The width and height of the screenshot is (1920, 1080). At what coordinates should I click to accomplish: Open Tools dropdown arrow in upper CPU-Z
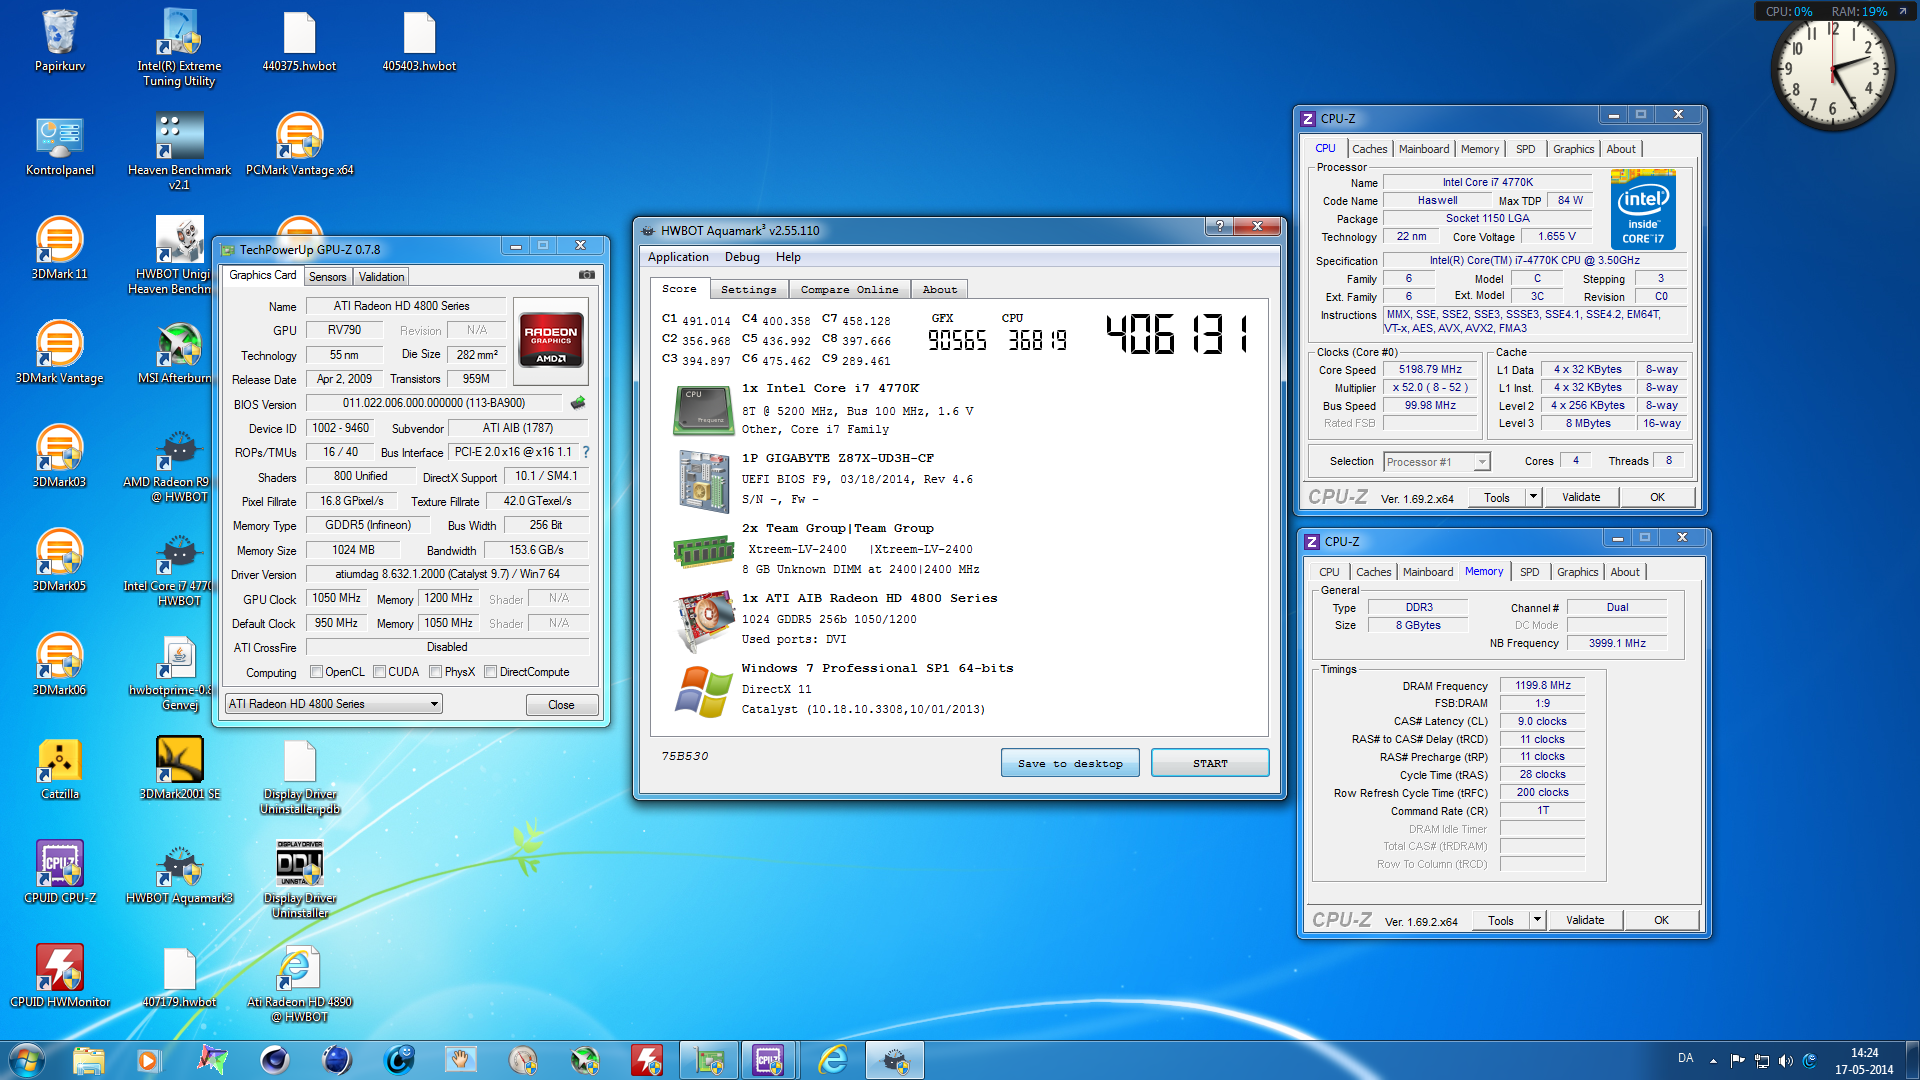(1532, 497)
